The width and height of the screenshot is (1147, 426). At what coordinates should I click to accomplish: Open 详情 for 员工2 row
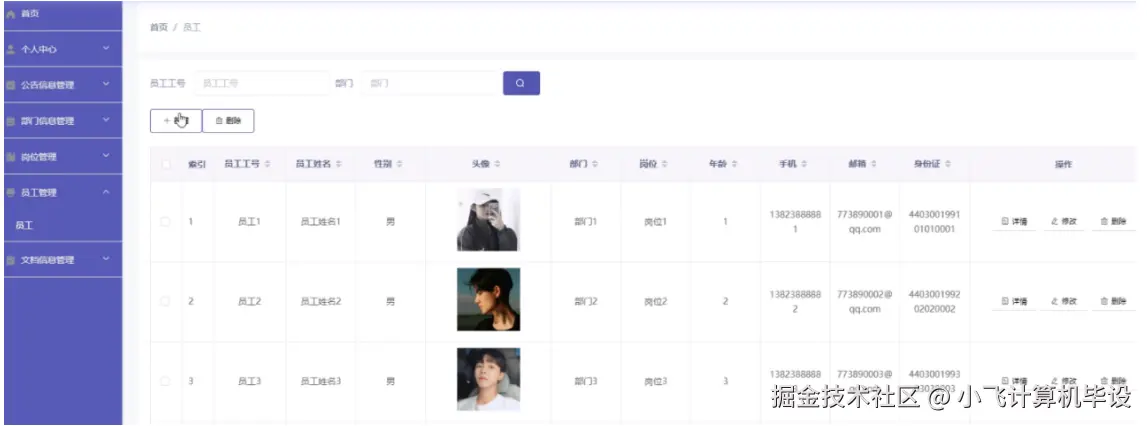(x=1014, y=301)
